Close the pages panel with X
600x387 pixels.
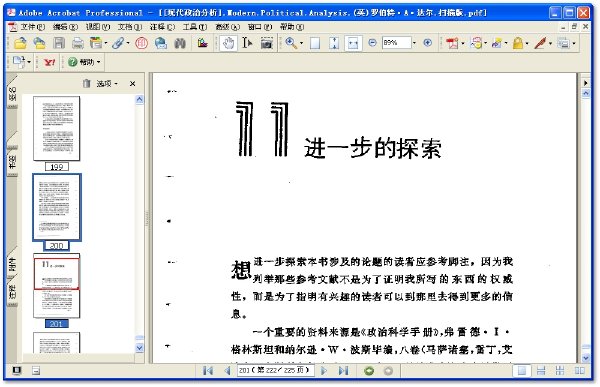click(132, 83)
